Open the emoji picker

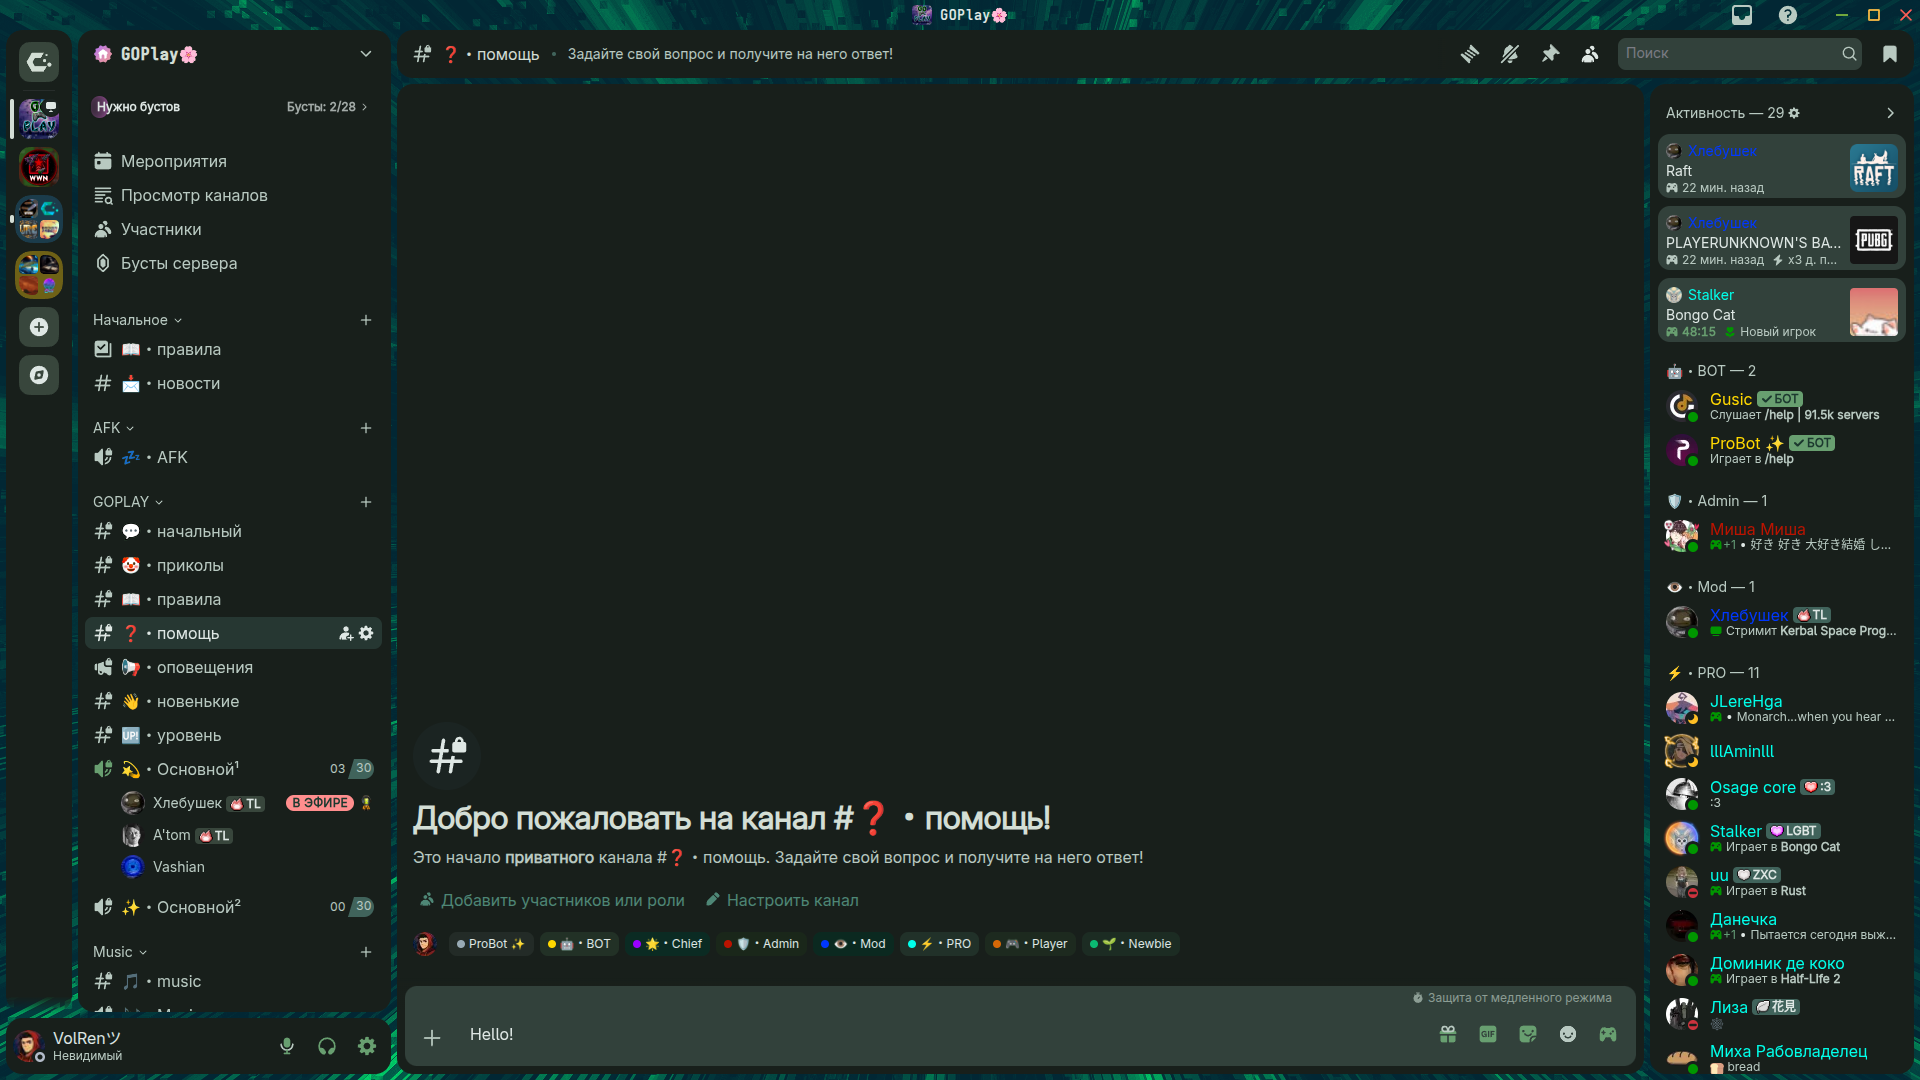coord(1568,1035)
